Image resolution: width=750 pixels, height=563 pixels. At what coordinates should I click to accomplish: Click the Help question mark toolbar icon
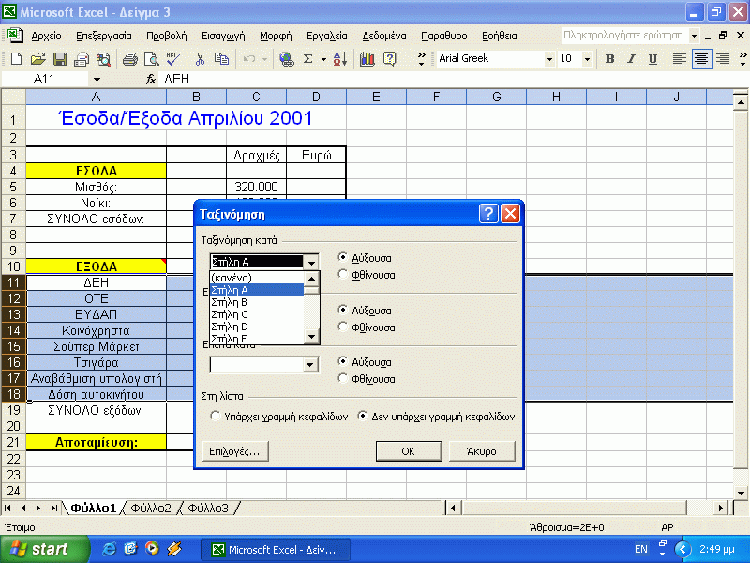click(389, 59)
